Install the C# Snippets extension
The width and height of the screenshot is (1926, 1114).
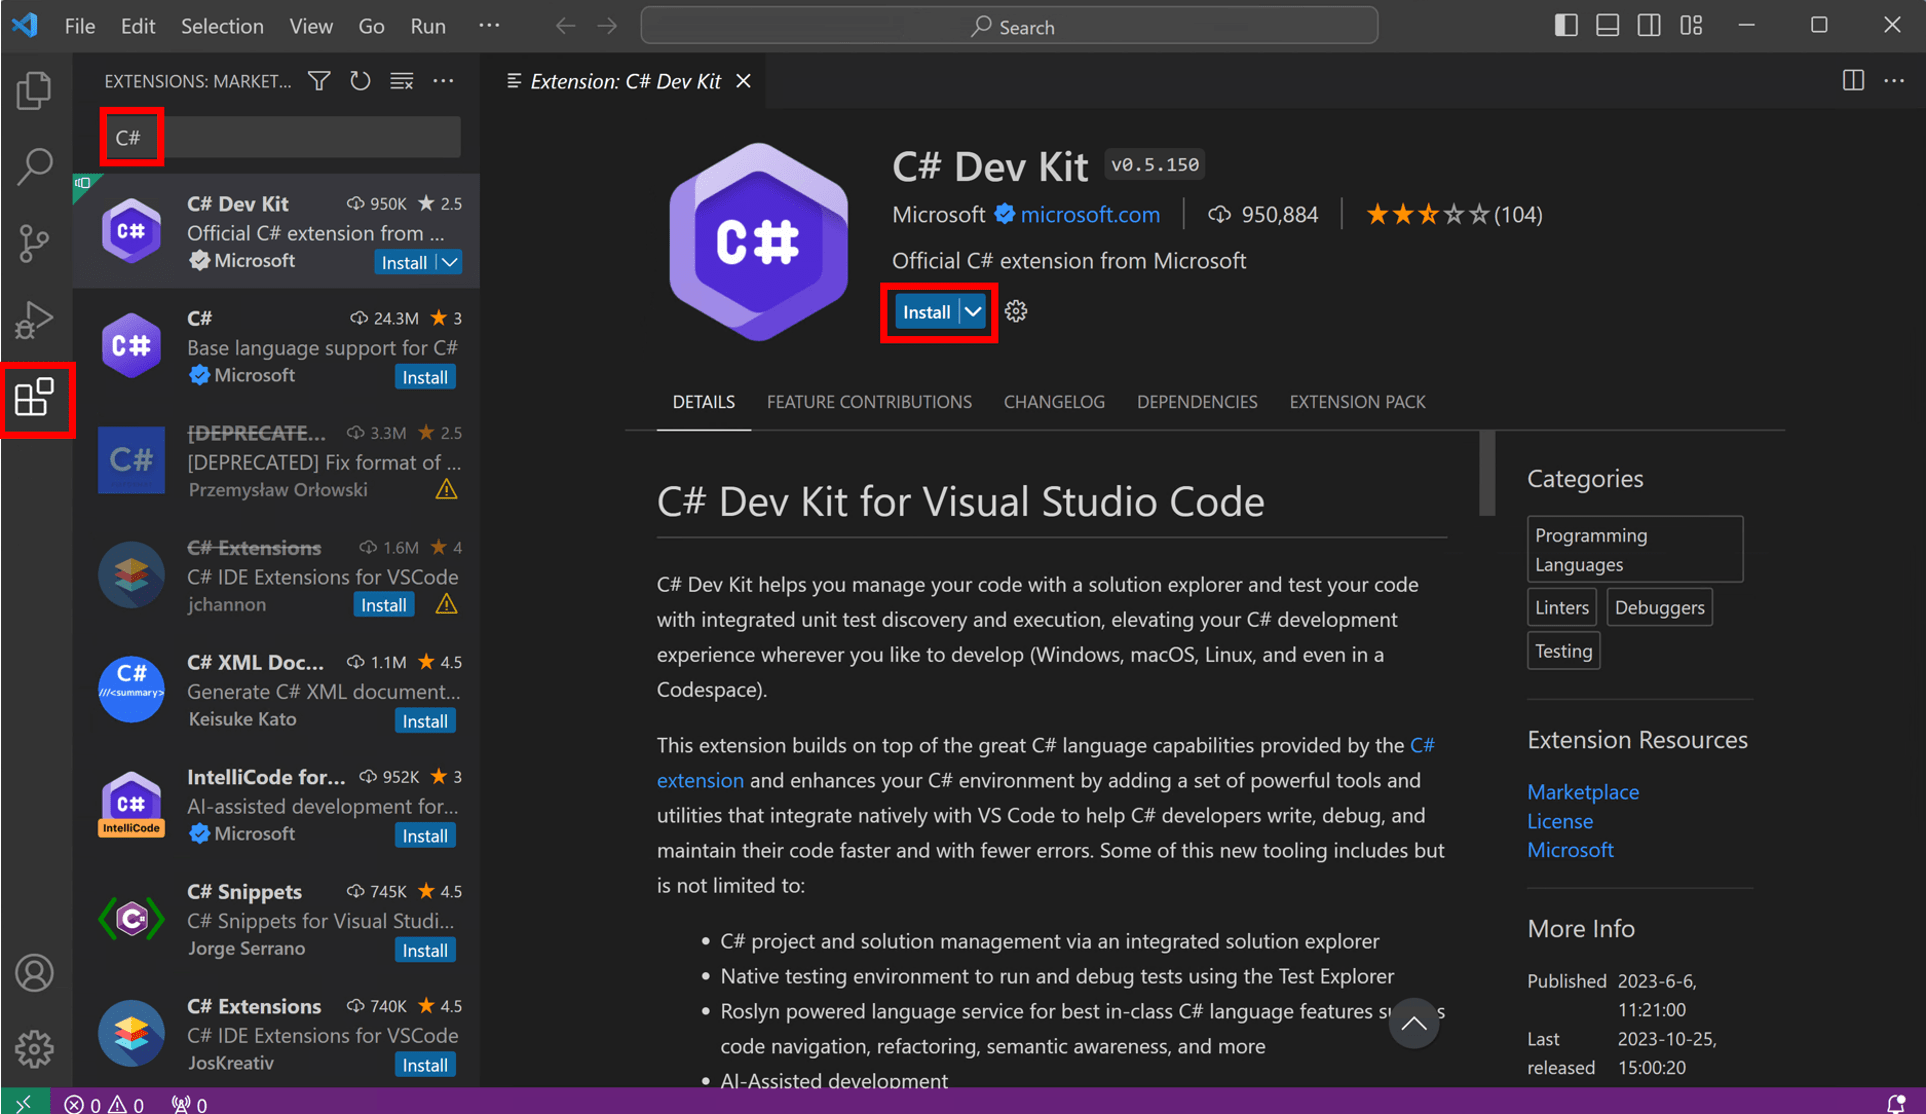coord(424,950)
